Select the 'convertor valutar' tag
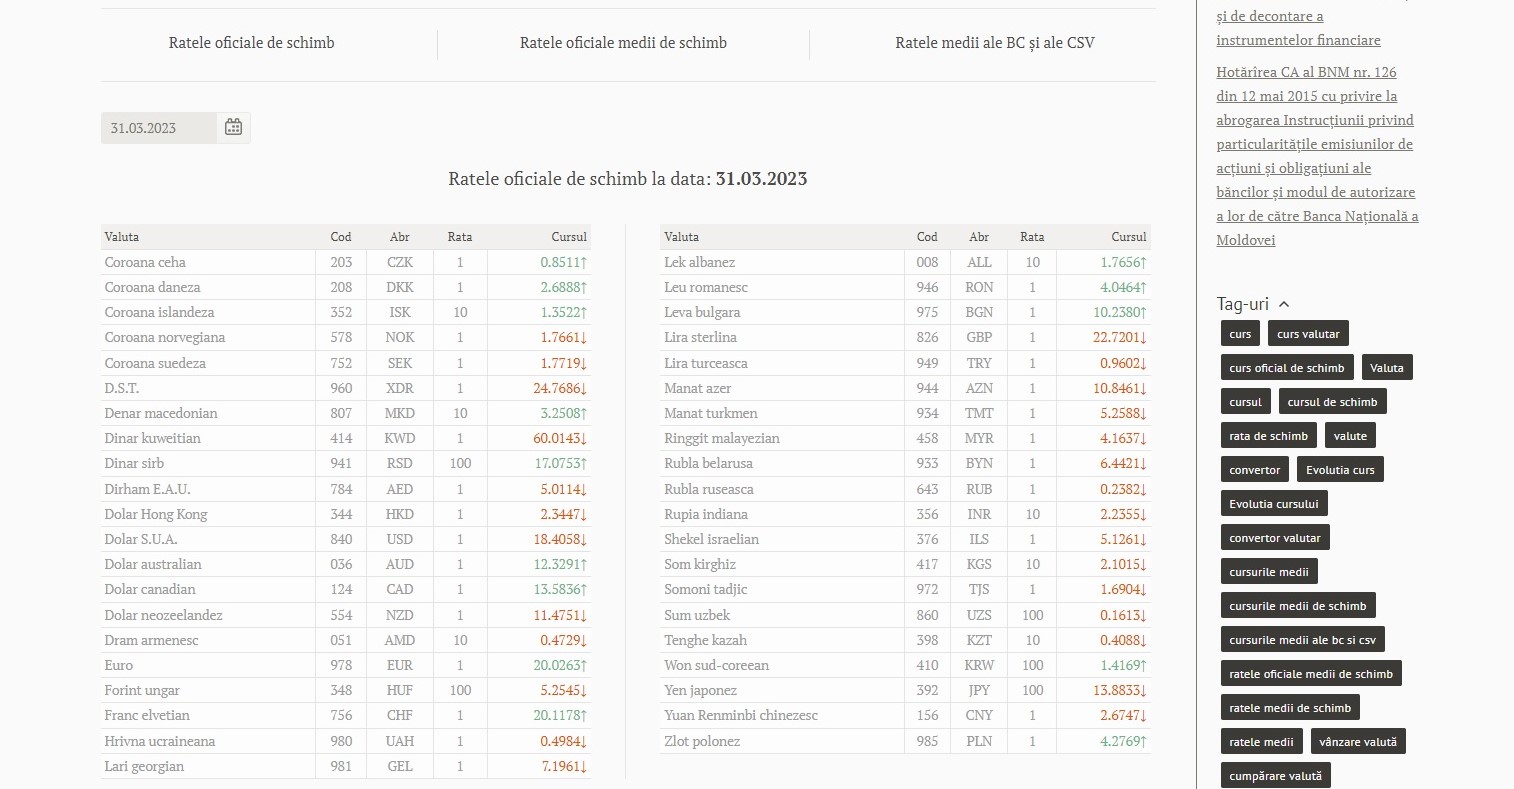The height and width of the screenshot is (789, 1514). coord(1275,538)
